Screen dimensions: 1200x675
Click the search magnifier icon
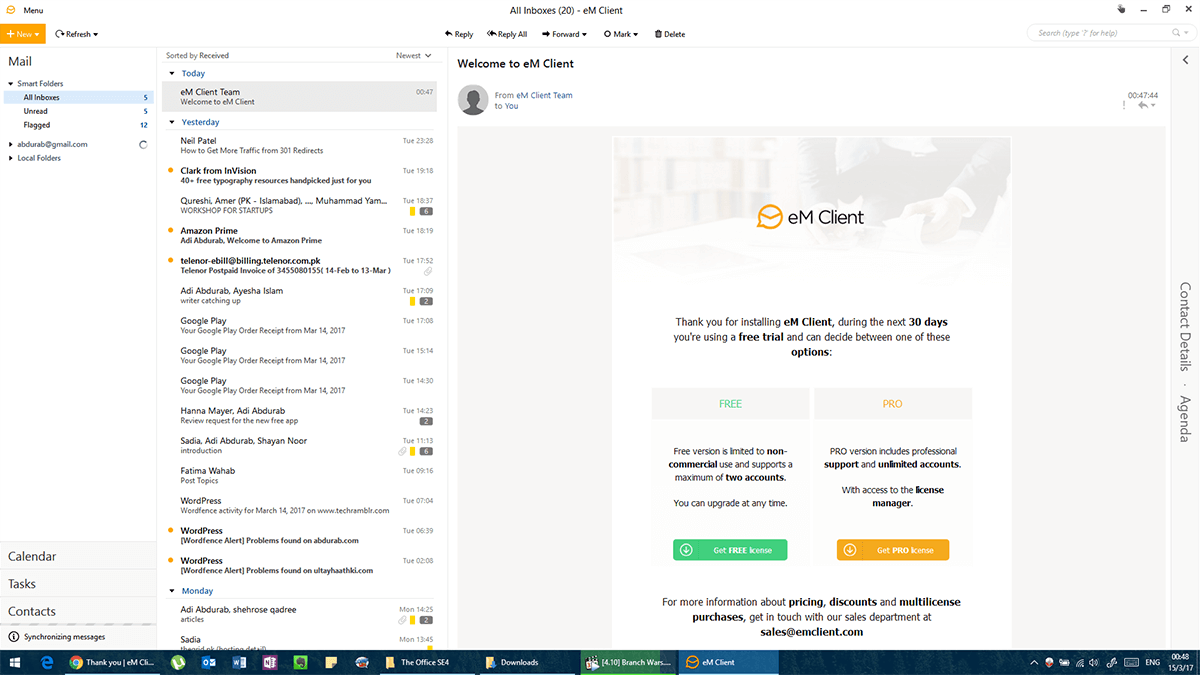[1174, 33]
